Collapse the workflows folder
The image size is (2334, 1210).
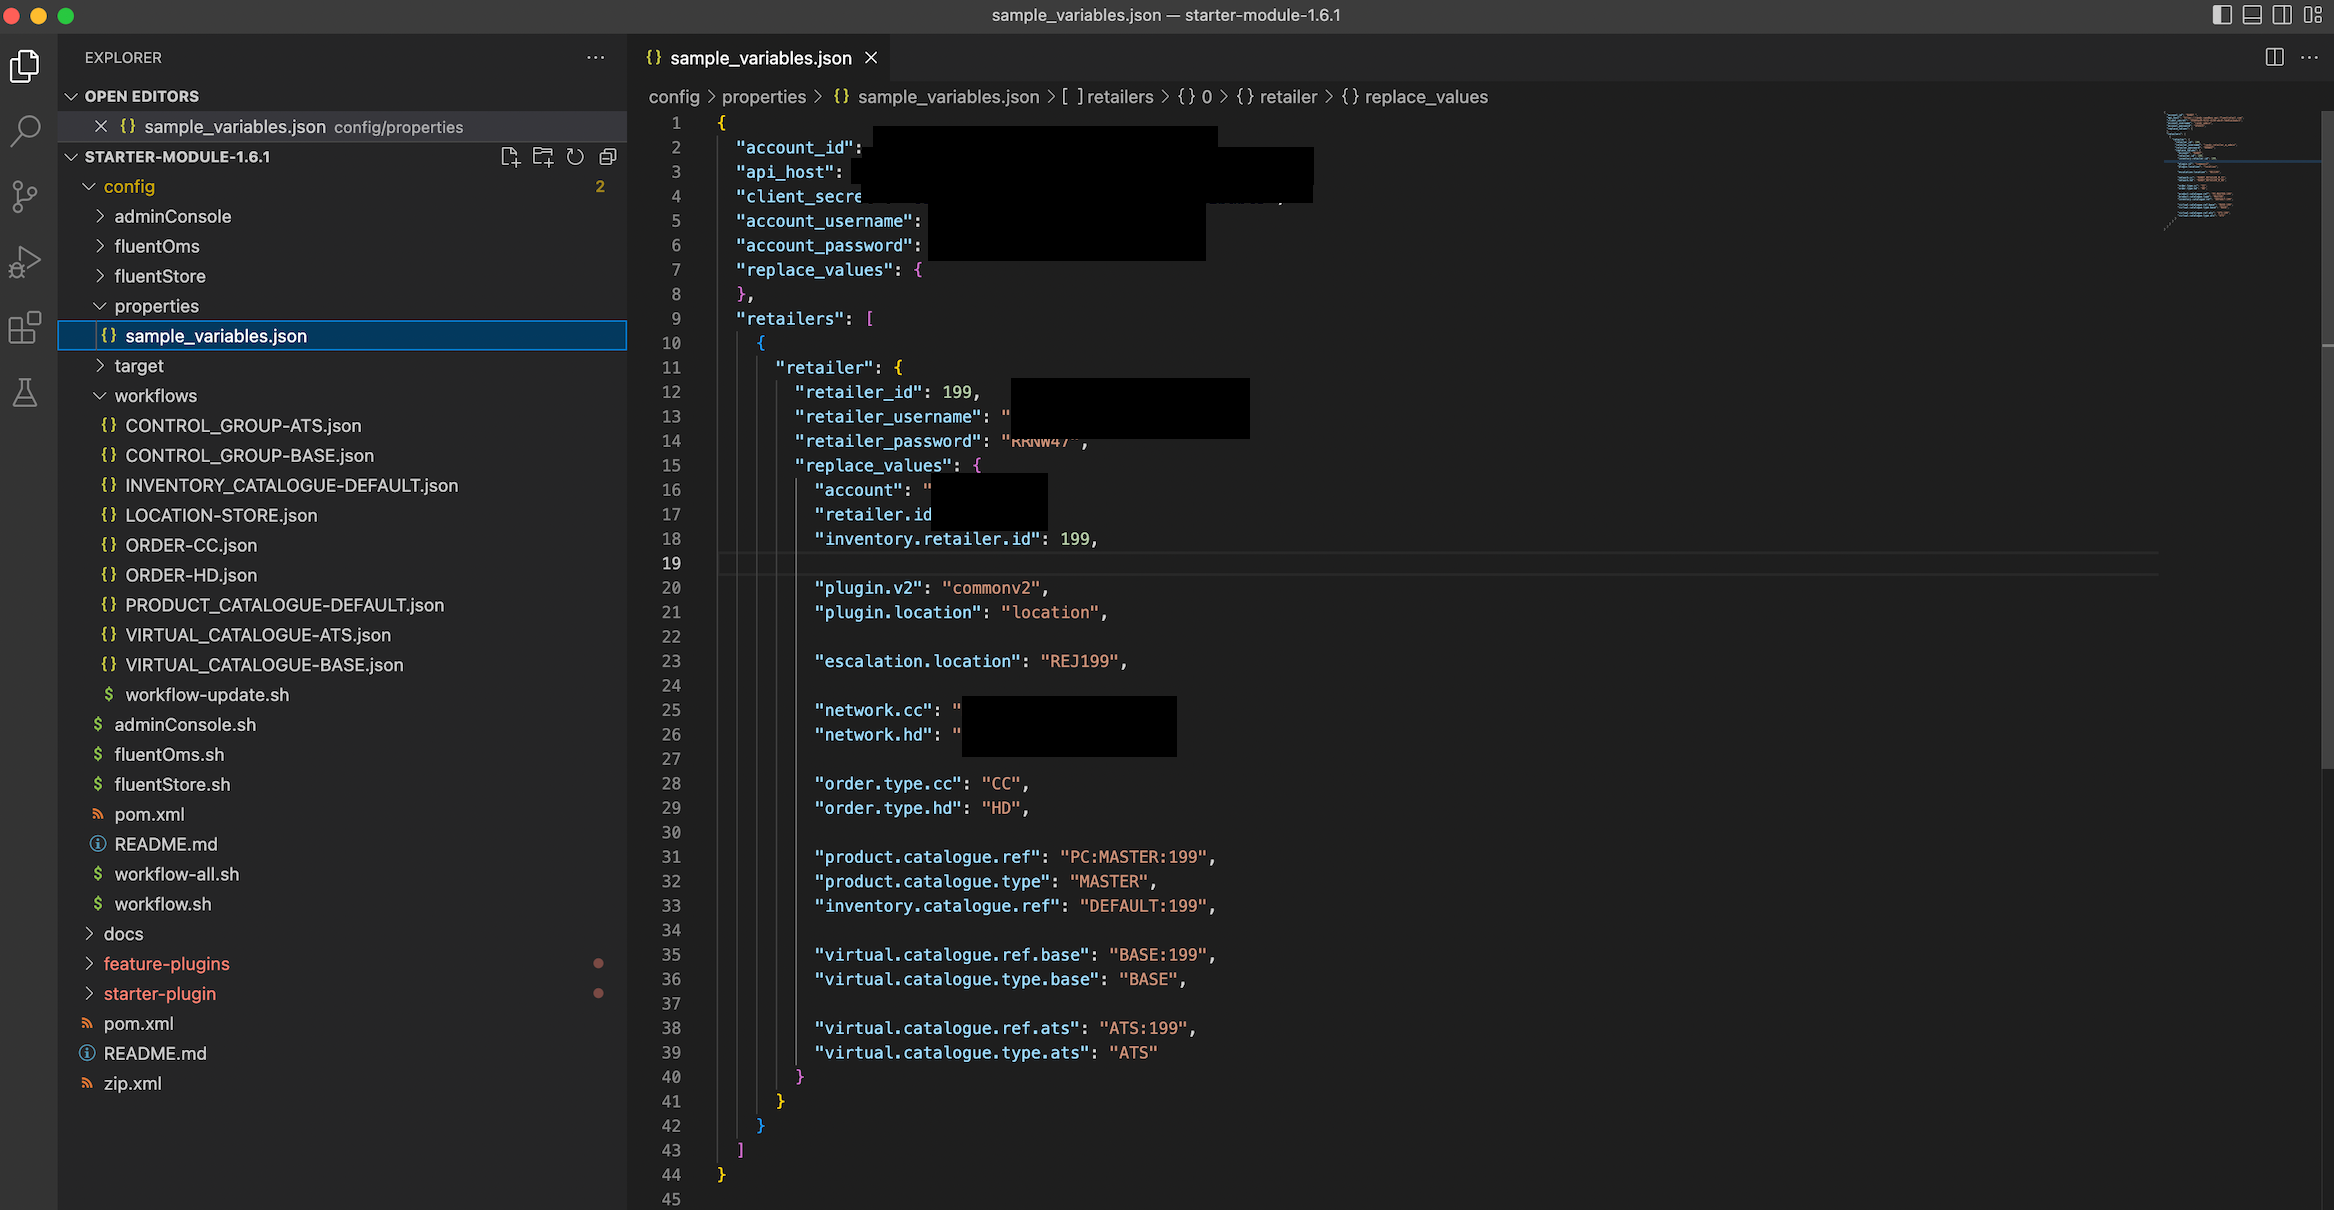(155, 396)
